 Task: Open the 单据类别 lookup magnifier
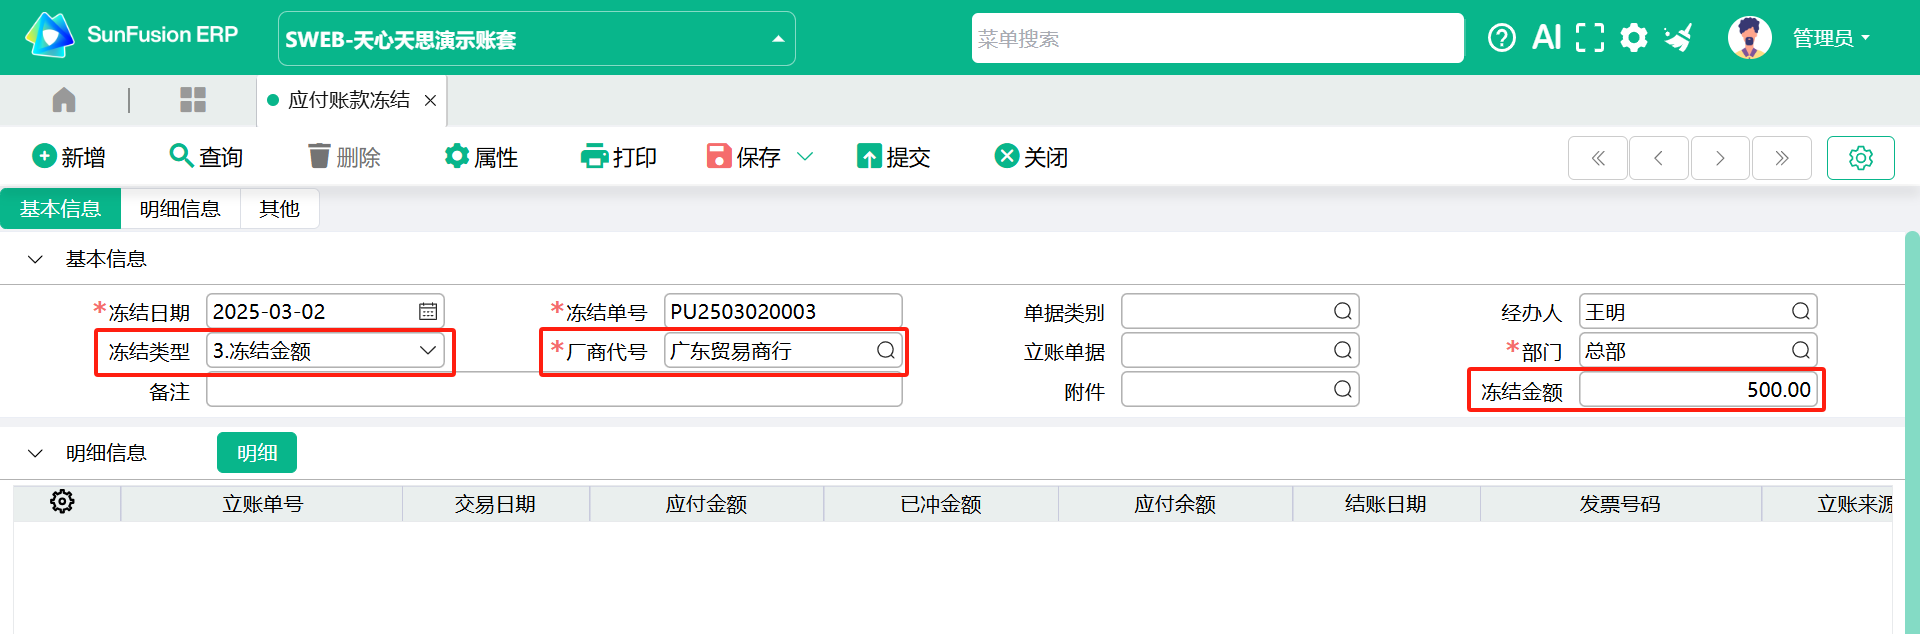1343,311
